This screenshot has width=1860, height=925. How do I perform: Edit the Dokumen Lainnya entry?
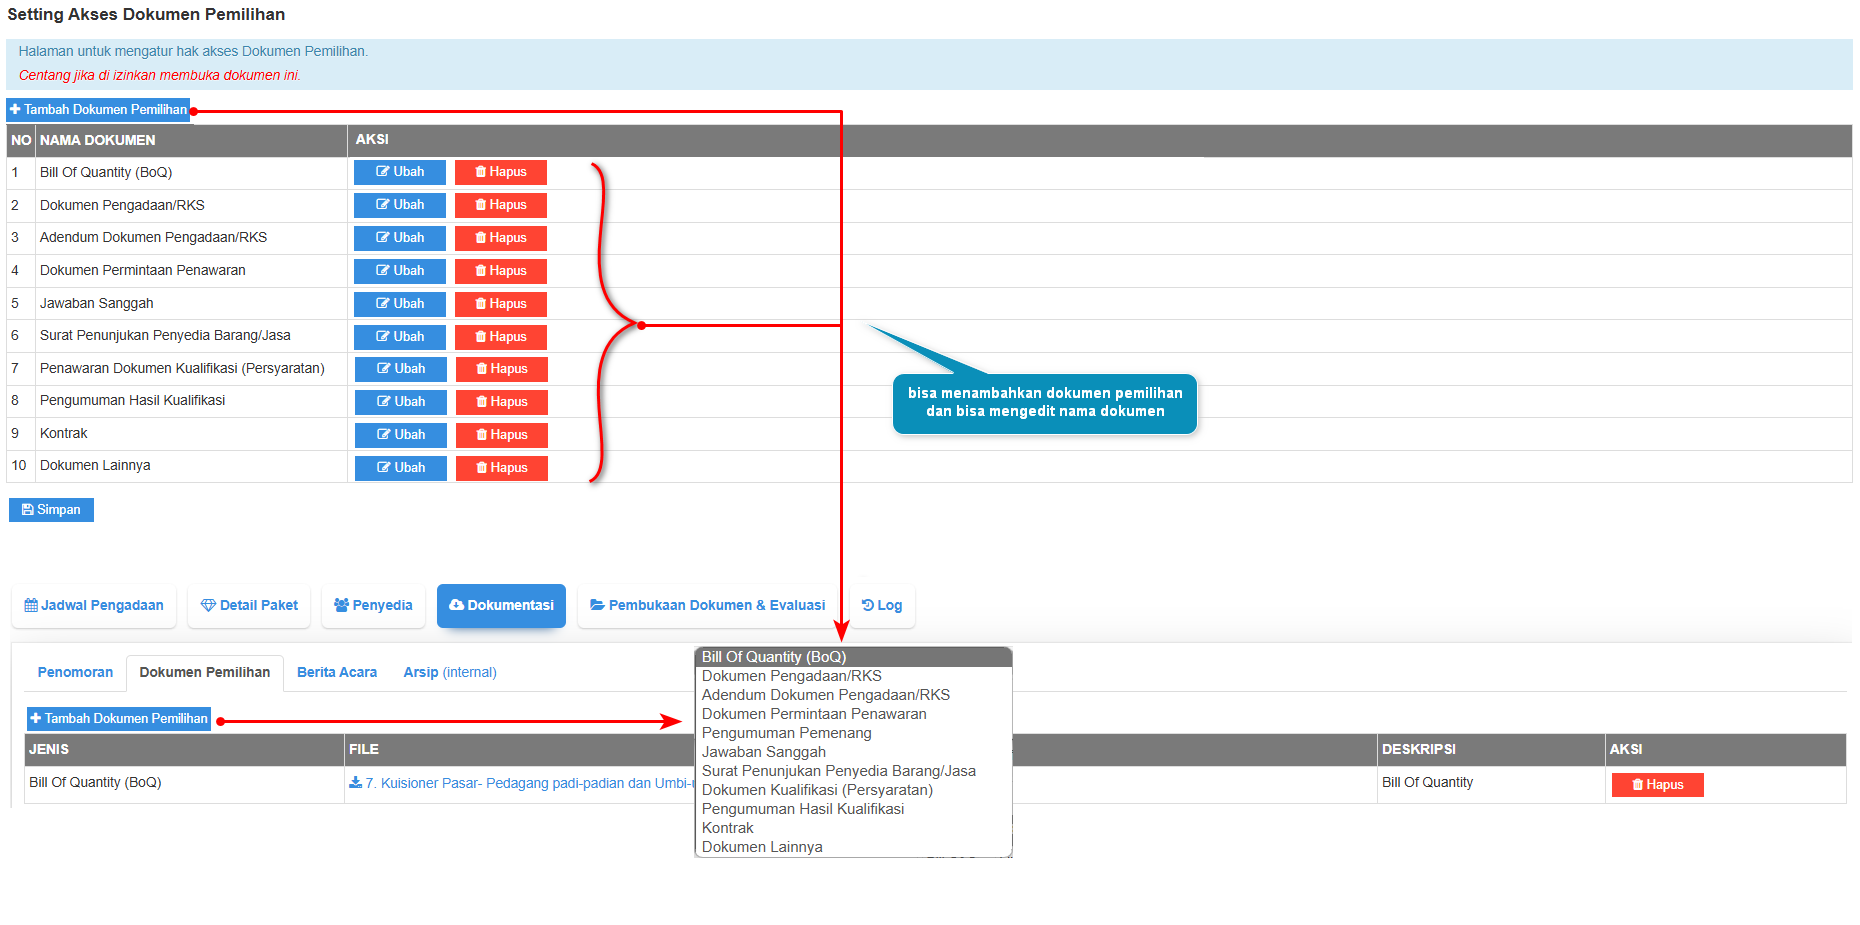[401, 468]
